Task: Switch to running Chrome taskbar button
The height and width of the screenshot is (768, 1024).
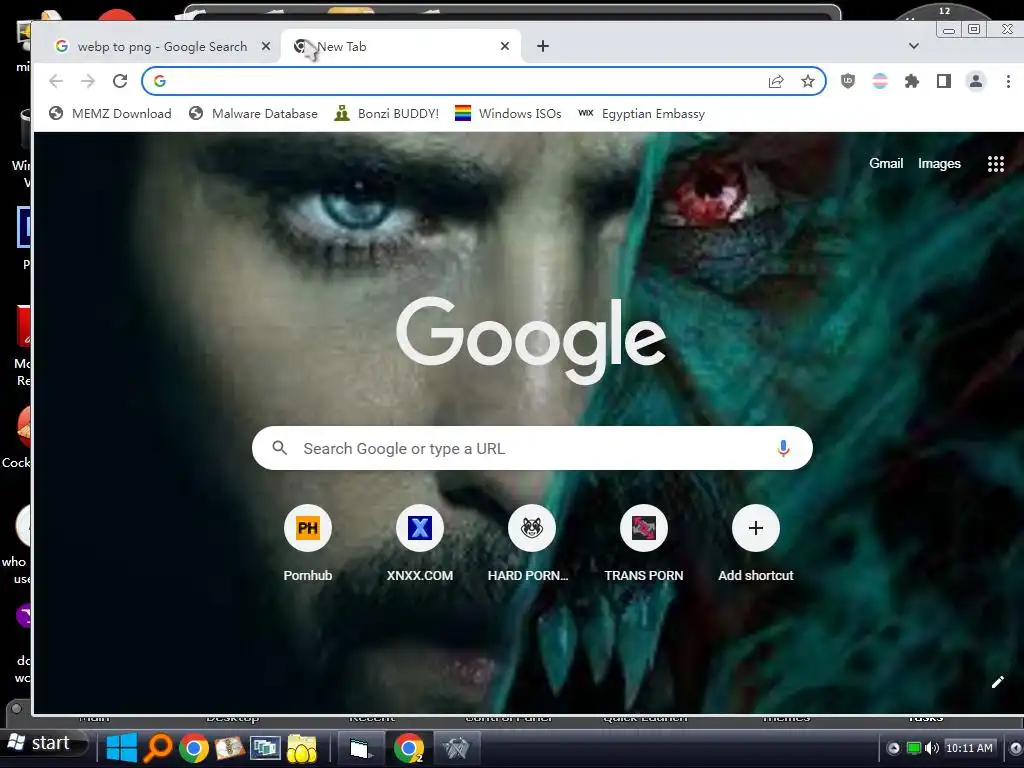Action: [x=409, y=748]
